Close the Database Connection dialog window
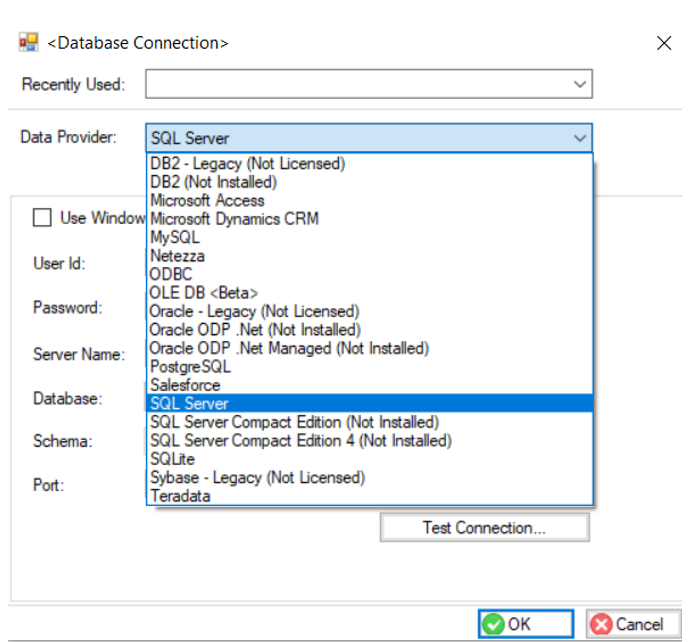The width and height of the screenshot is (691, 642). pyautogui.click(x=663, y=43)
